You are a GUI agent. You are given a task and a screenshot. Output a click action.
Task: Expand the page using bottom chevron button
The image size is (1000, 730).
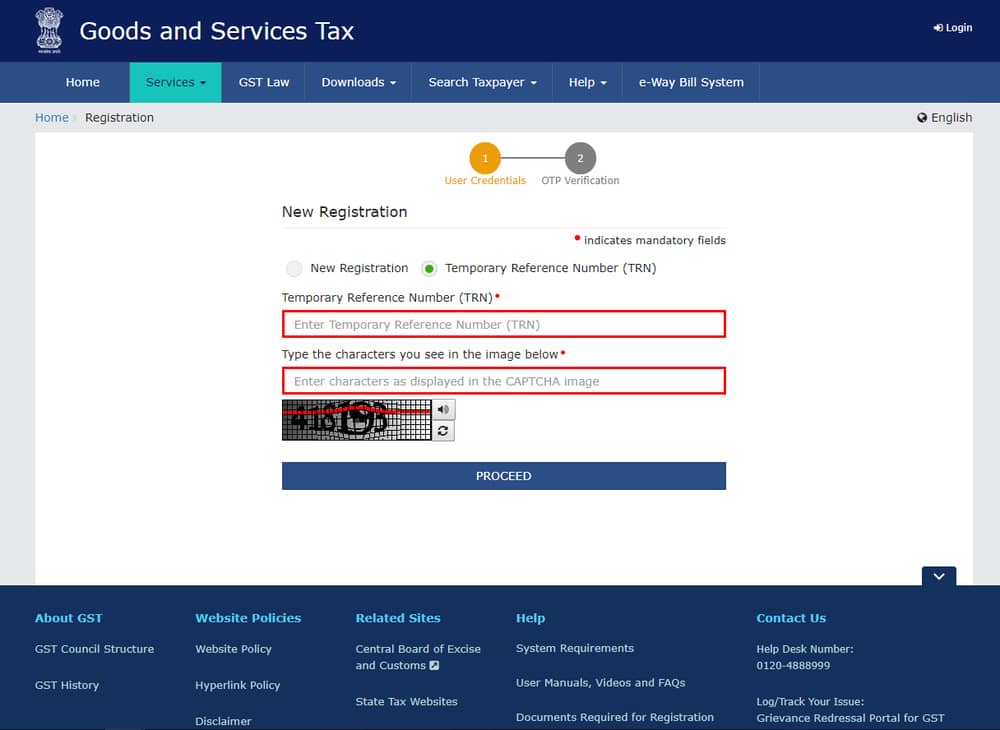[x=938, y=576]
